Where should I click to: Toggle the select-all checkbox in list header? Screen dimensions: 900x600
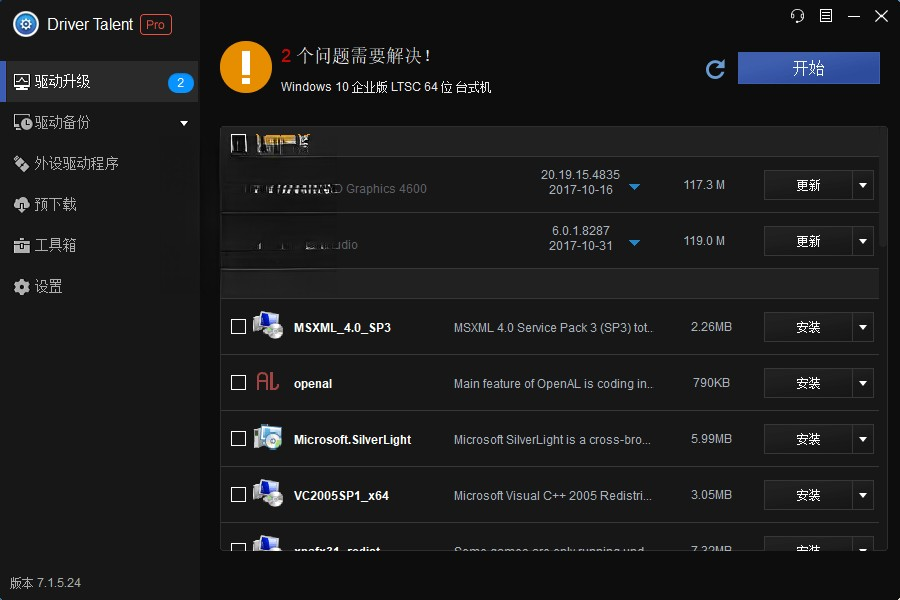coord(239,144)
